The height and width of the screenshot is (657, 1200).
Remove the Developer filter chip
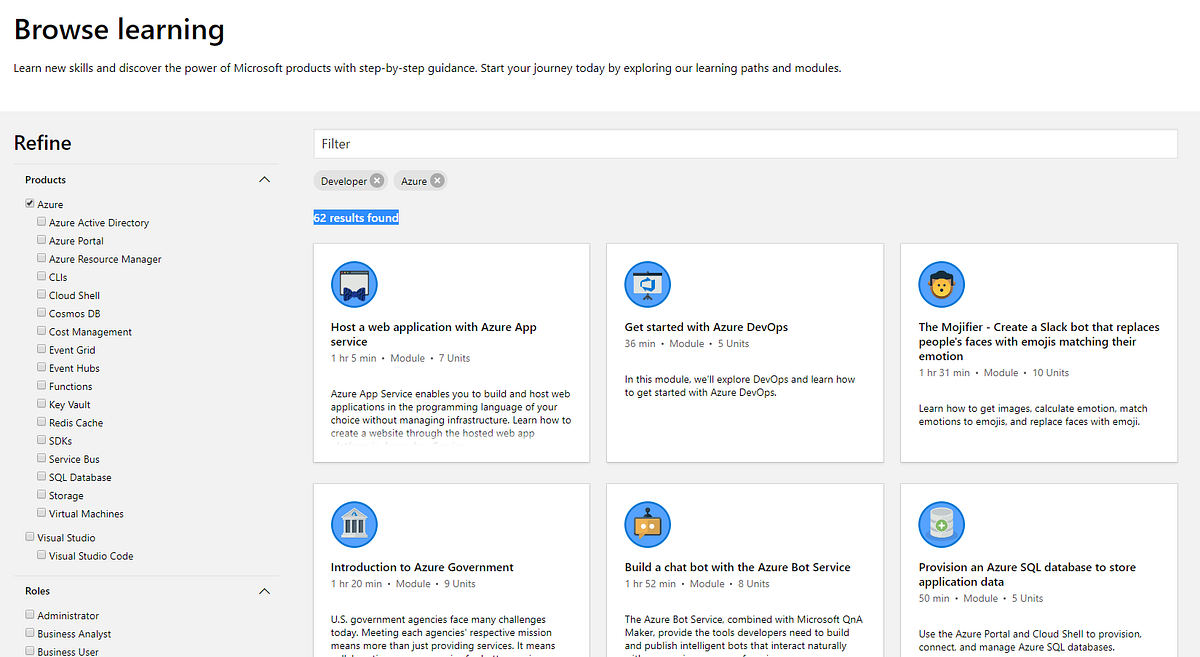pos(376,181)
